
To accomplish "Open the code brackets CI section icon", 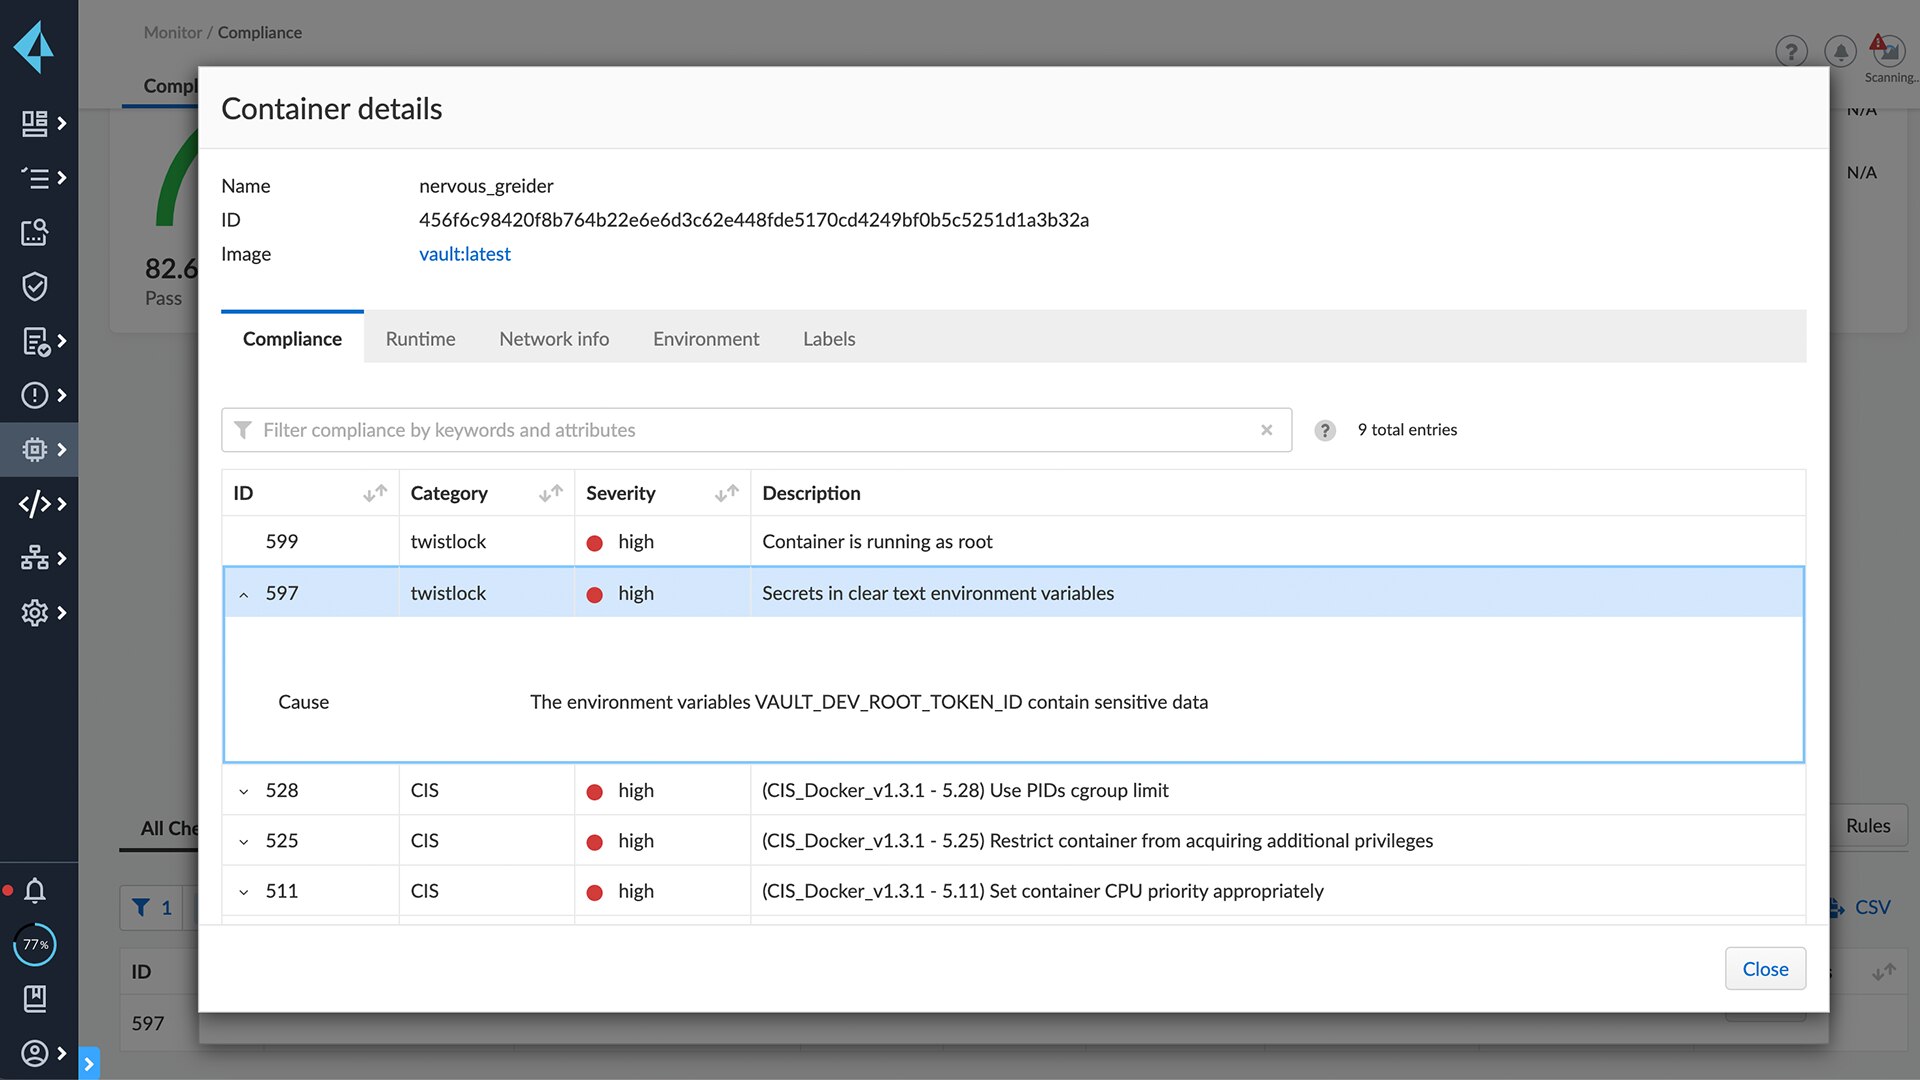I will 36,504.
